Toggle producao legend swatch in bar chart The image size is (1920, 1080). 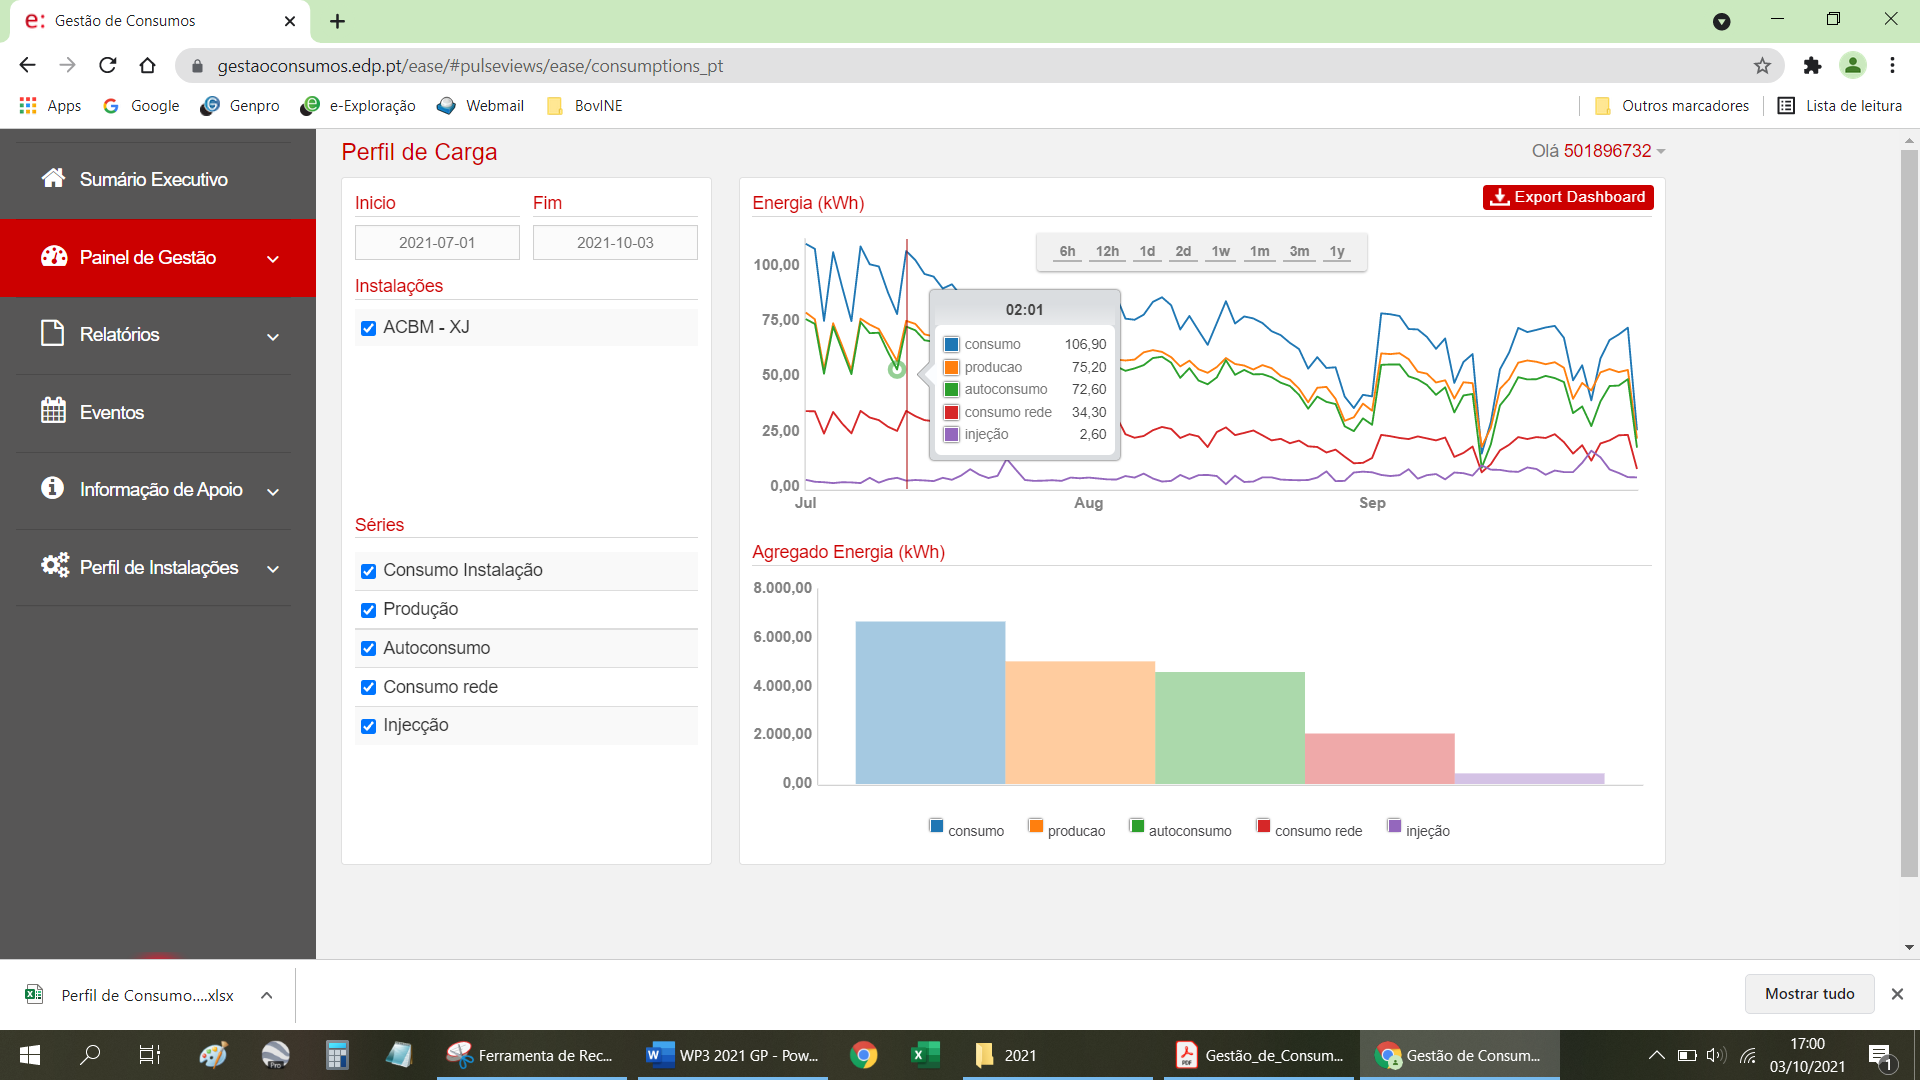[x=1036, y=826]
